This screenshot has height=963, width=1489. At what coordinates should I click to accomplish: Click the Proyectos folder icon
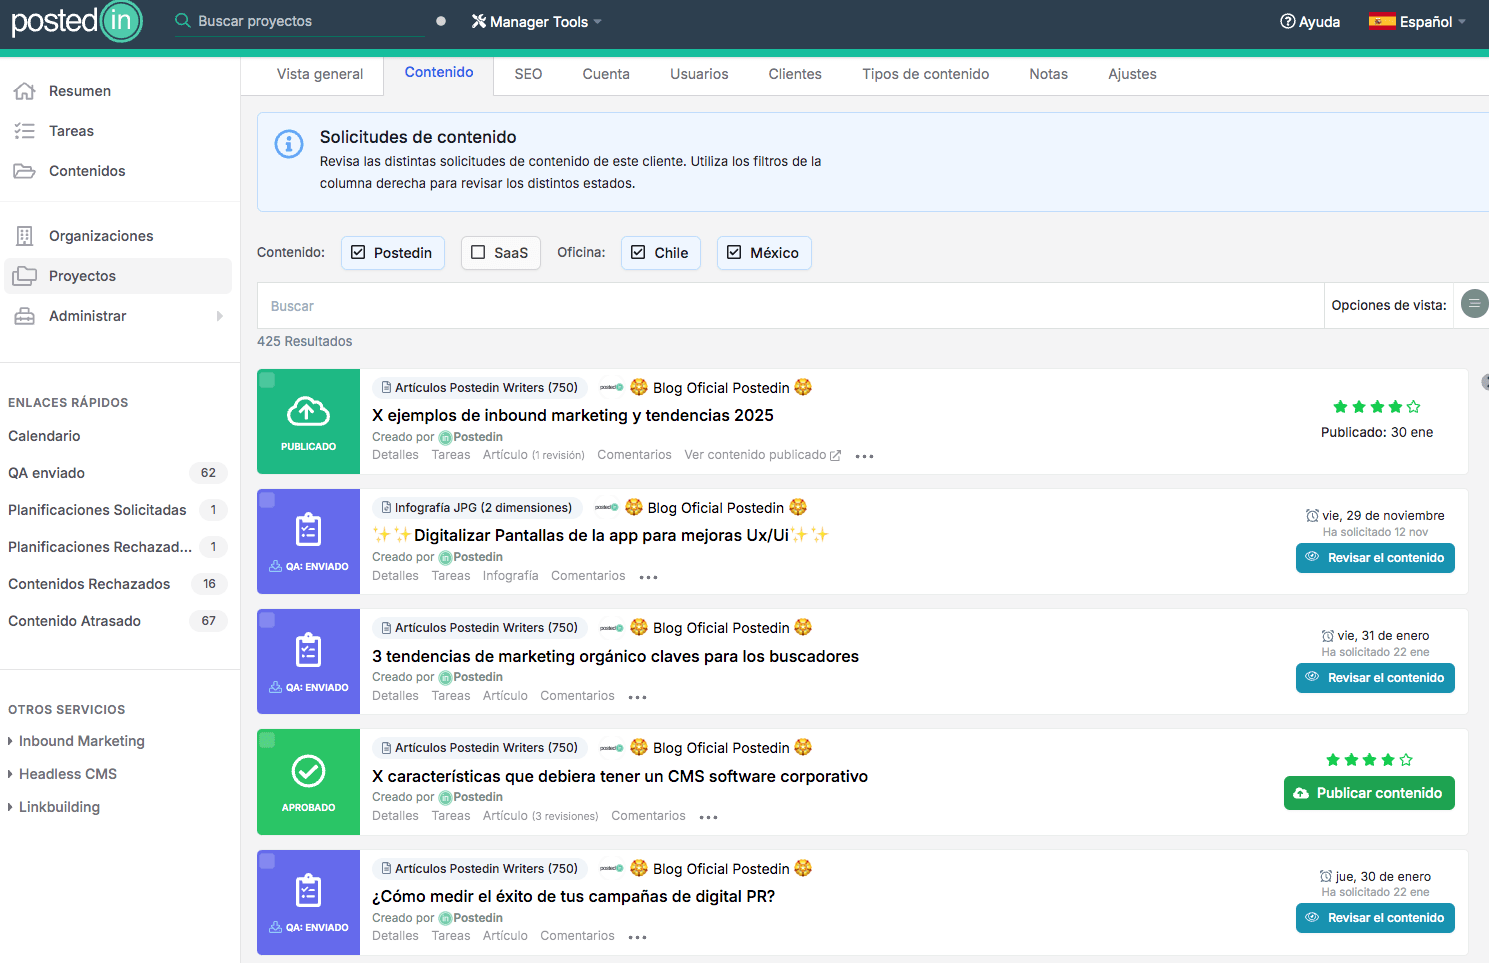[25, 276]
